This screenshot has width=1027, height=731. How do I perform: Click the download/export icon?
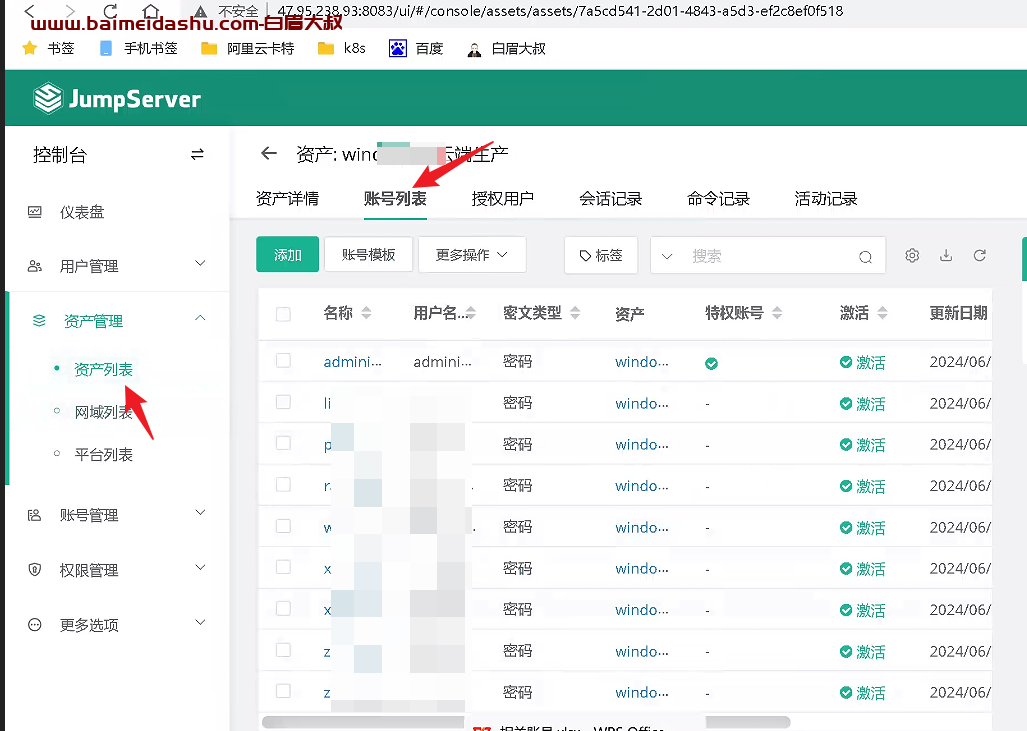point(946,255)
